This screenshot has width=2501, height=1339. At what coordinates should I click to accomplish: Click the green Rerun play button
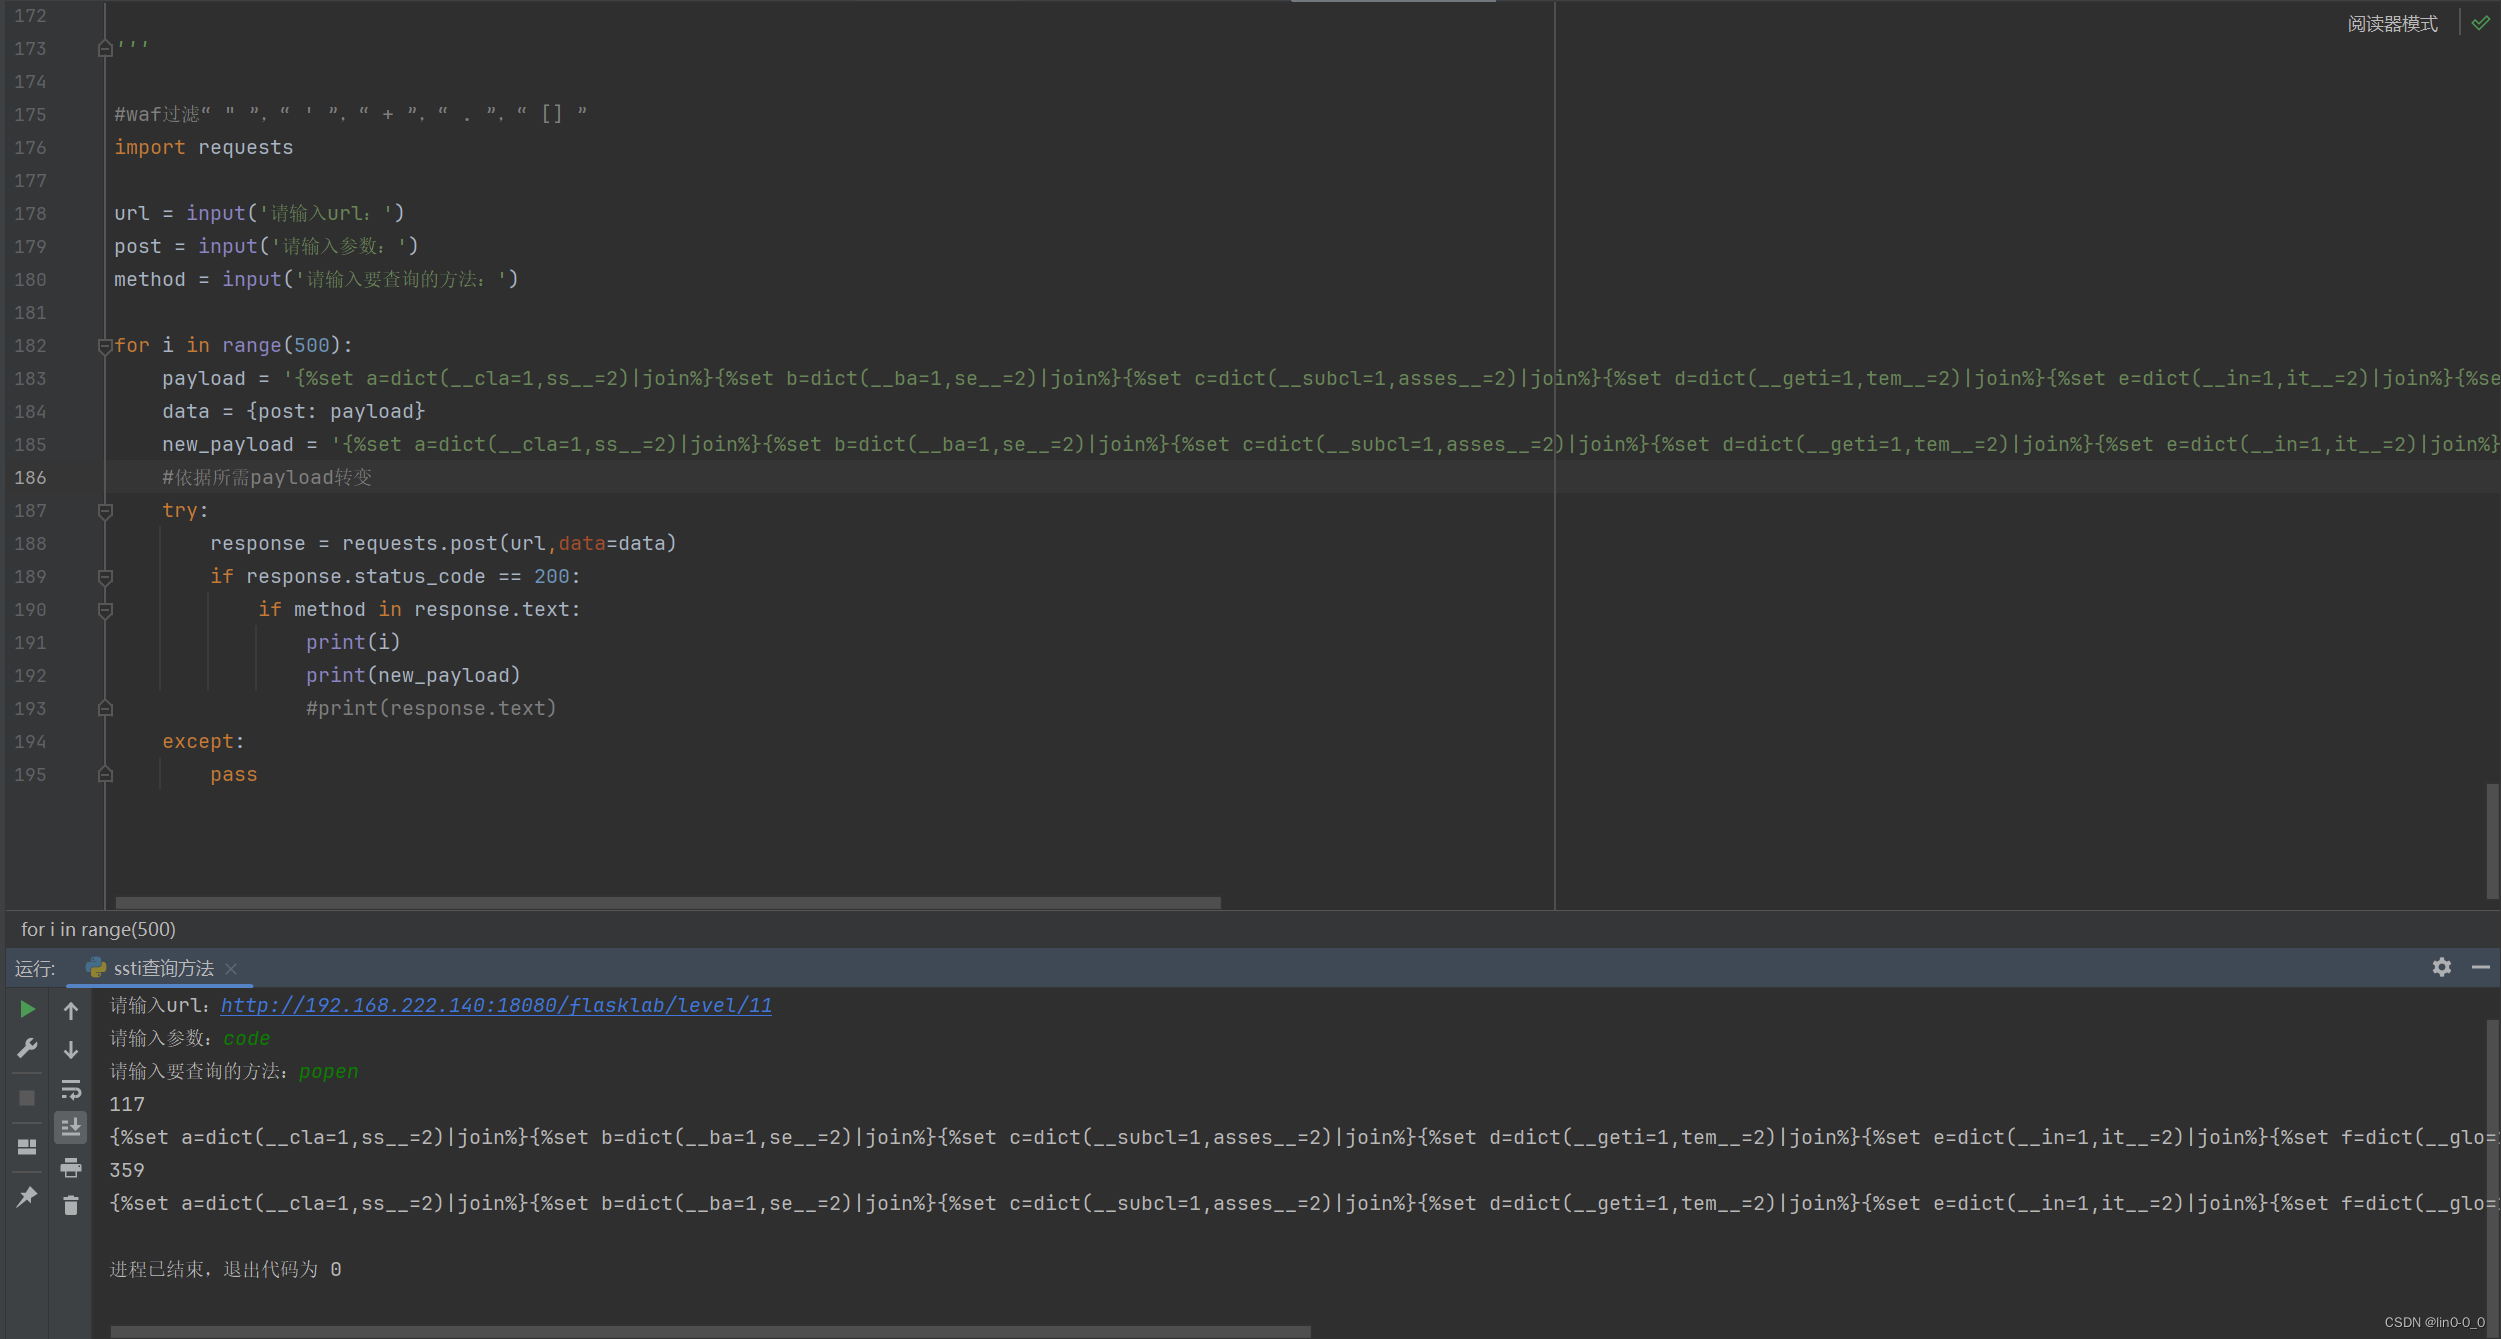click(27, 1009)
